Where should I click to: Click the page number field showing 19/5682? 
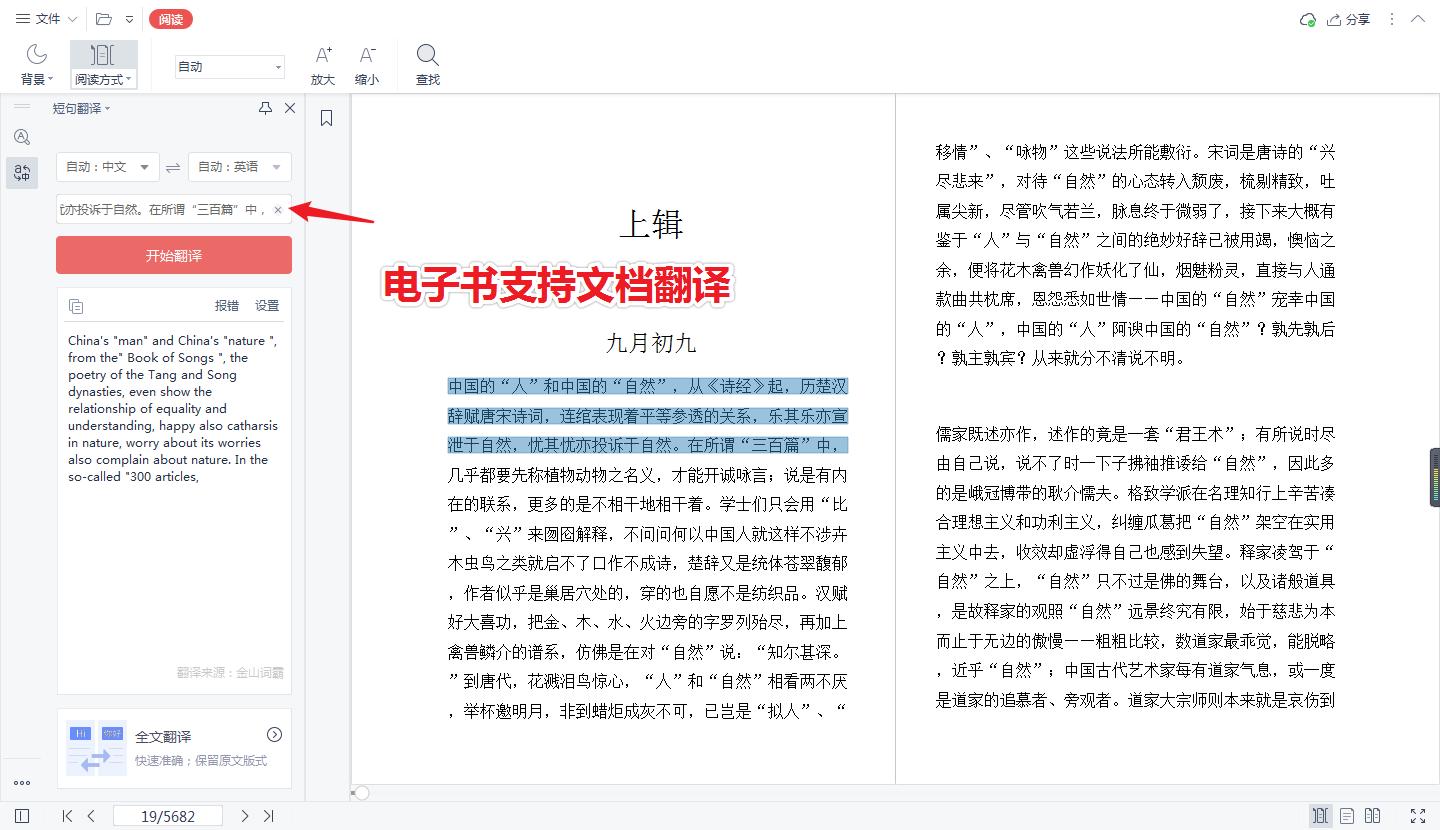[168, 816]
